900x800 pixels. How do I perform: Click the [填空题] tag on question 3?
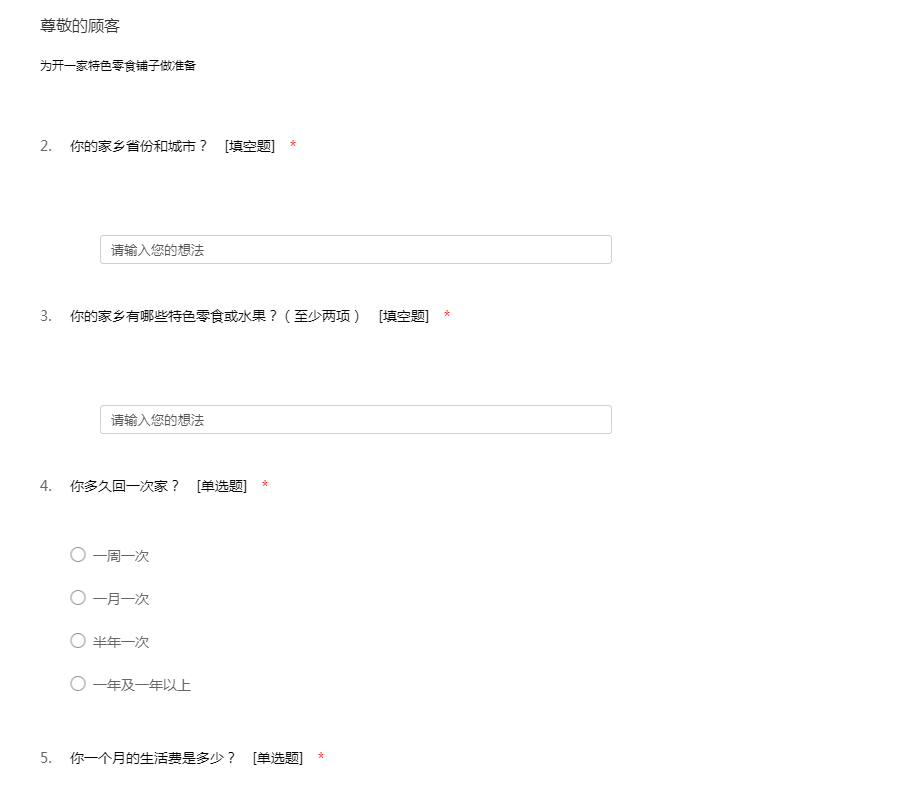tap(404, 316)
